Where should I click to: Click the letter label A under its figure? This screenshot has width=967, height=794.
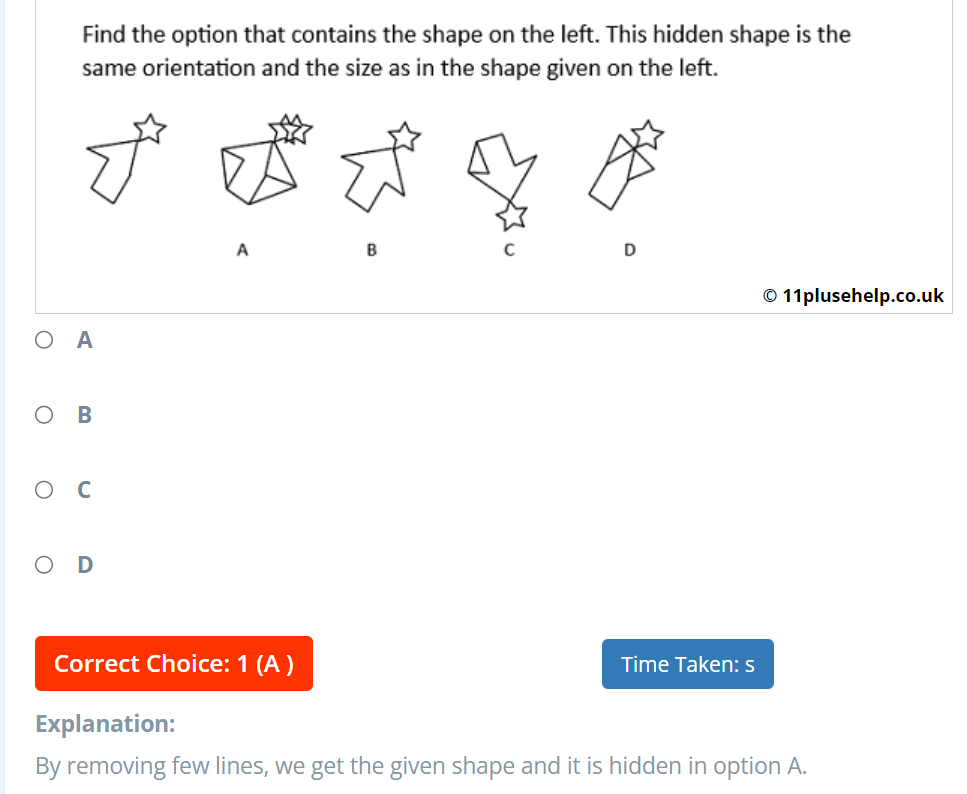point(242,250)
